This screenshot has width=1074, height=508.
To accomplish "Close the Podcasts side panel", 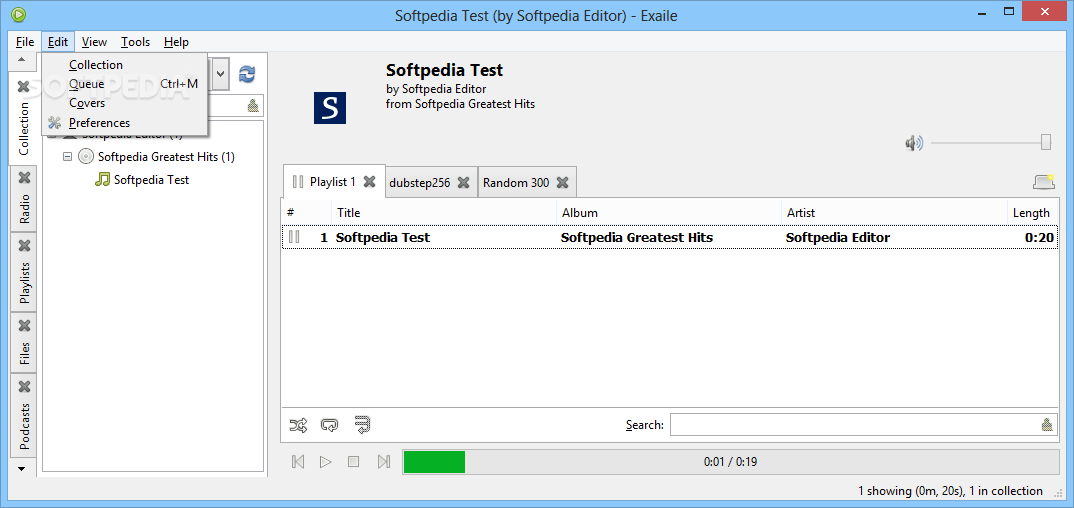I will pyautogui.click(x=25, y=387).
